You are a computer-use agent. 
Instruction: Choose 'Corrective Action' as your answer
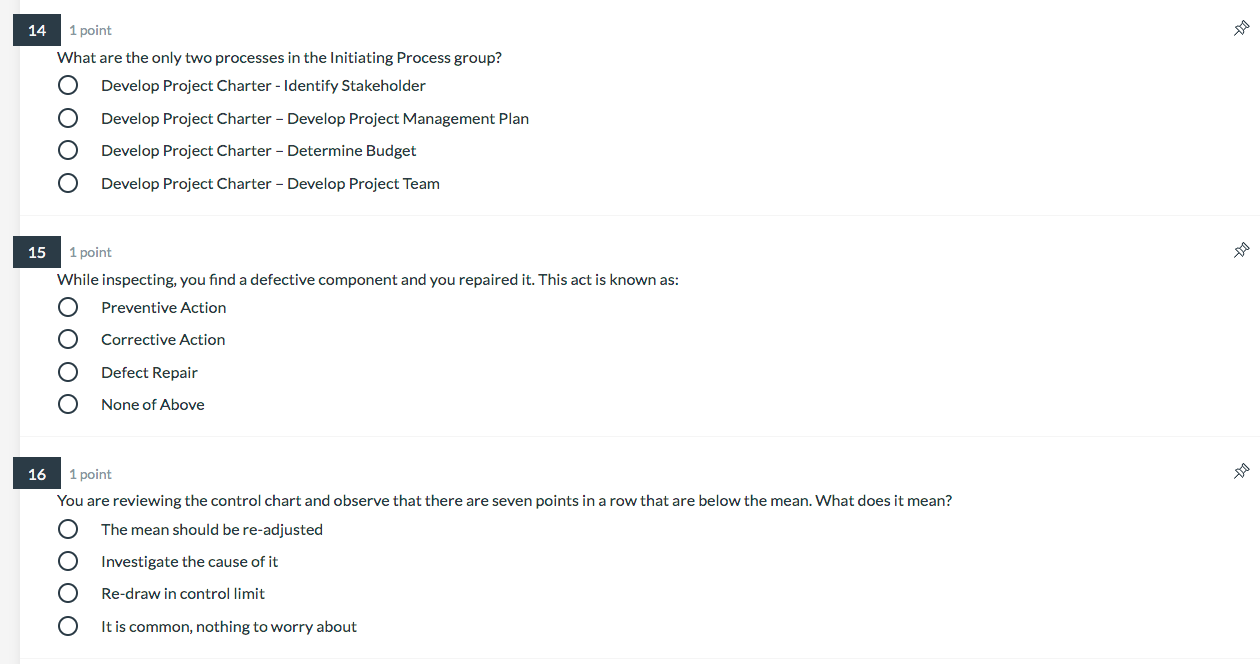pos(67,339)
